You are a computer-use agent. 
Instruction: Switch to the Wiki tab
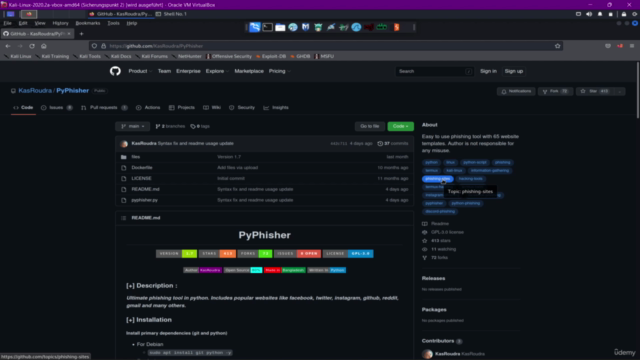(212, 108)
